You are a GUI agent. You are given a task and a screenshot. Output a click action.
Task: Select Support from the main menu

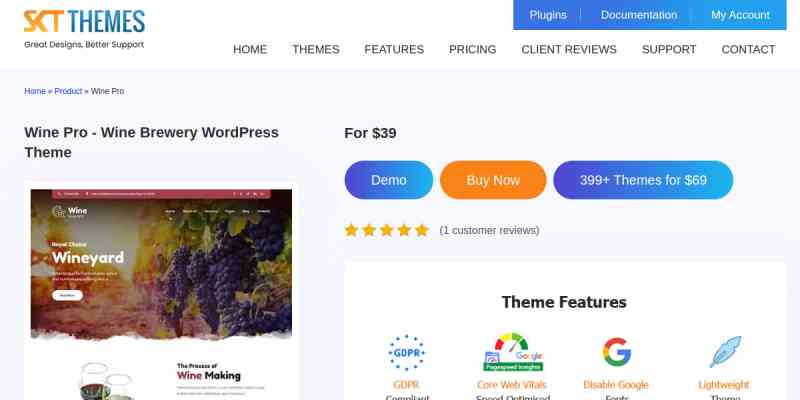(x=669, y=49)
